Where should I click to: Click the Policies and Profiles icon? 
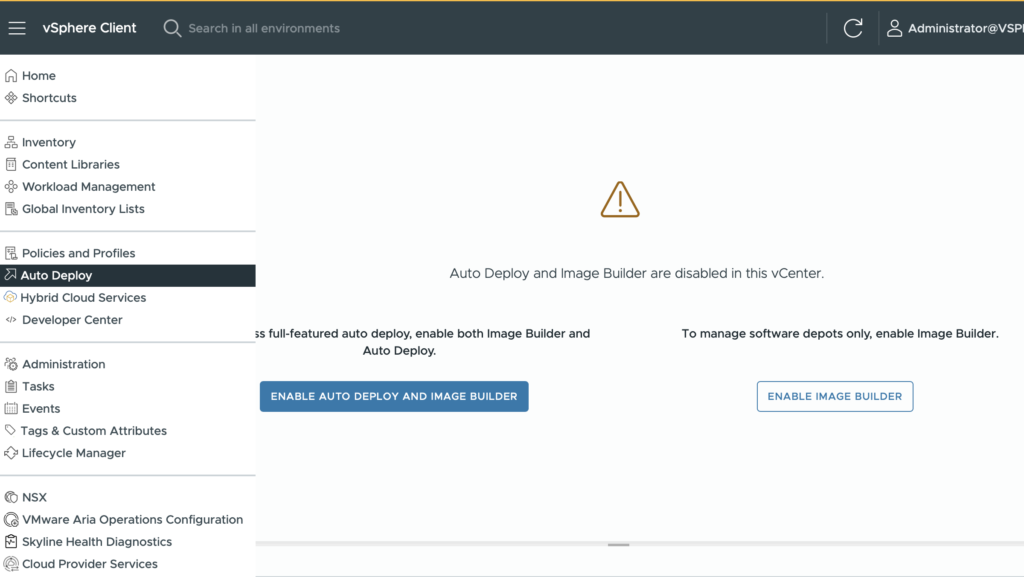tap(11, 253)
